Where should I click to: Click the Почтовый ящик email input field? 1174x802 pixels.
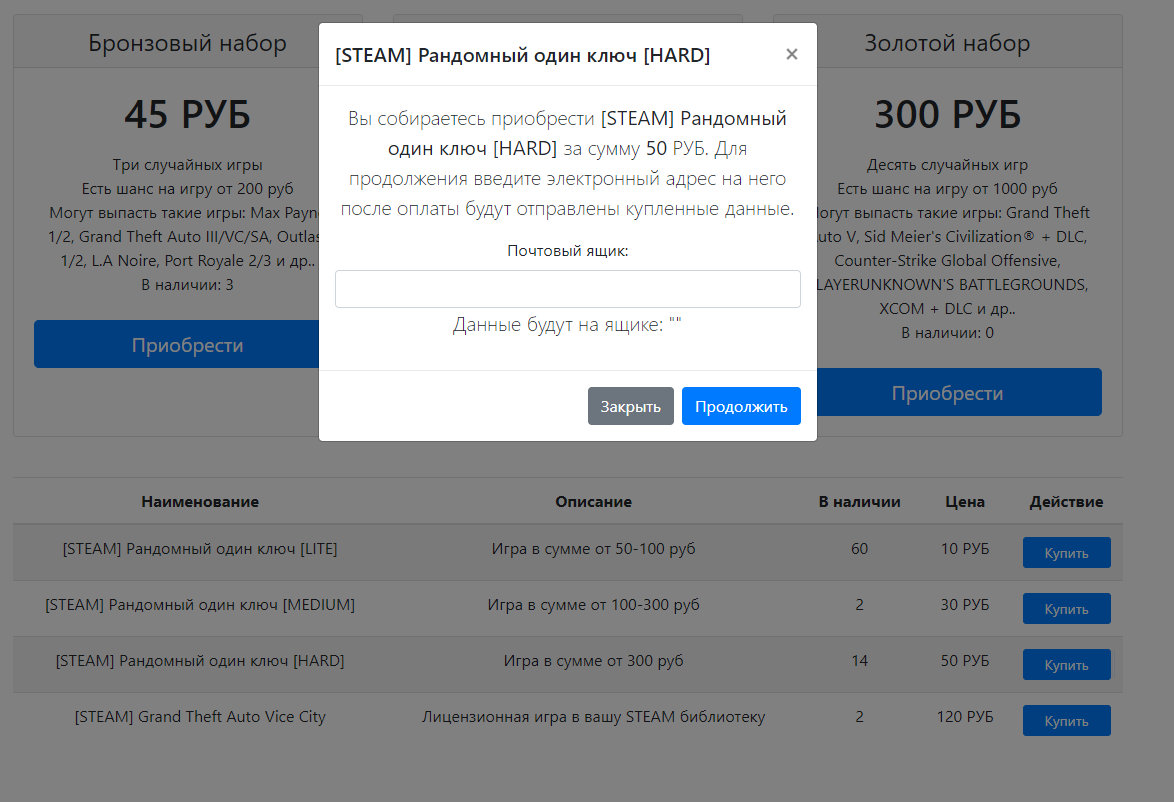tap(568, 289)
